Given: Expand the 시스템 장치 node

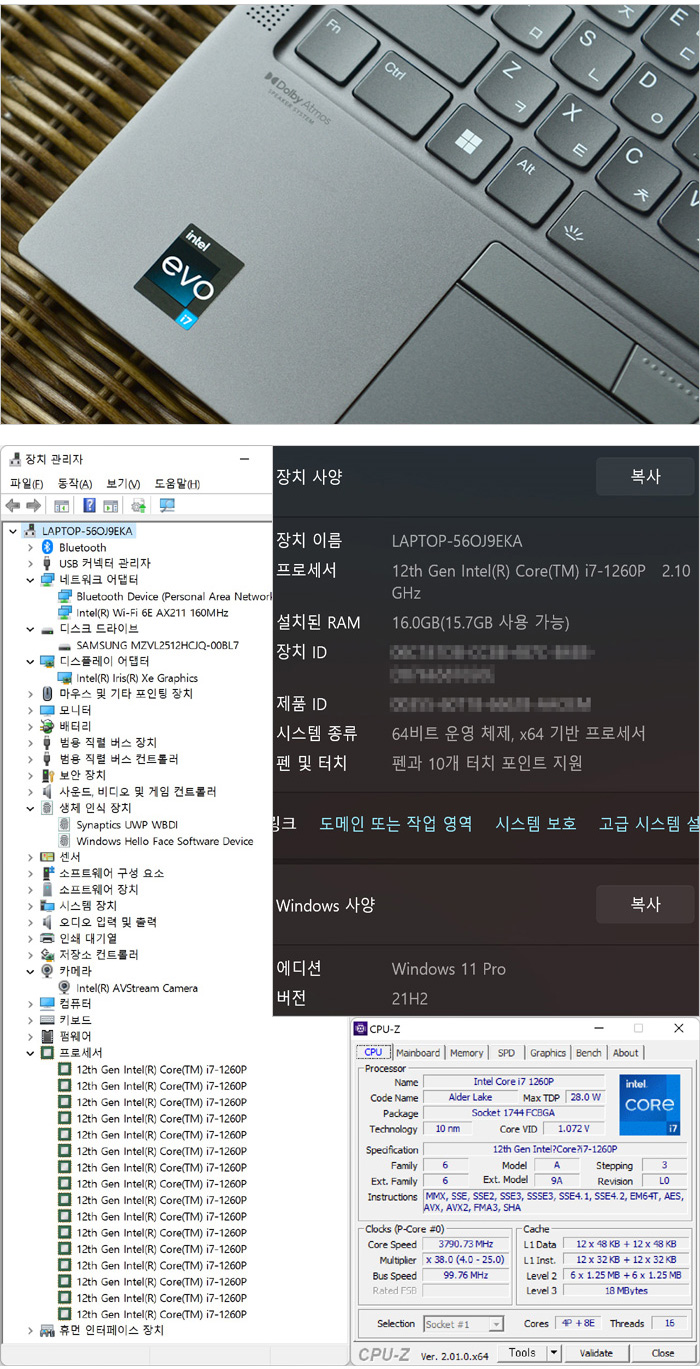Looking at the screenshot, I should click(x=31, y=905).
